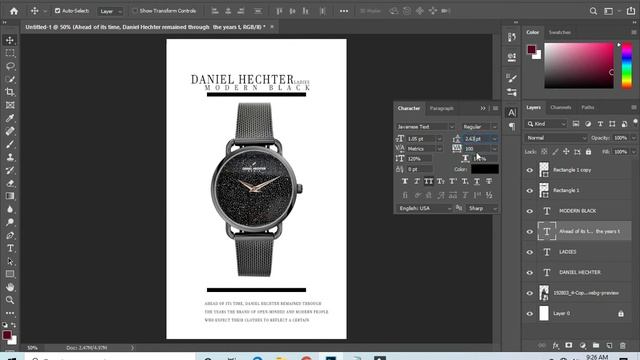Select the Untitled-1 document tab
Screen dimensions: 640x360
pyautogui.click(x=145, y=27)
